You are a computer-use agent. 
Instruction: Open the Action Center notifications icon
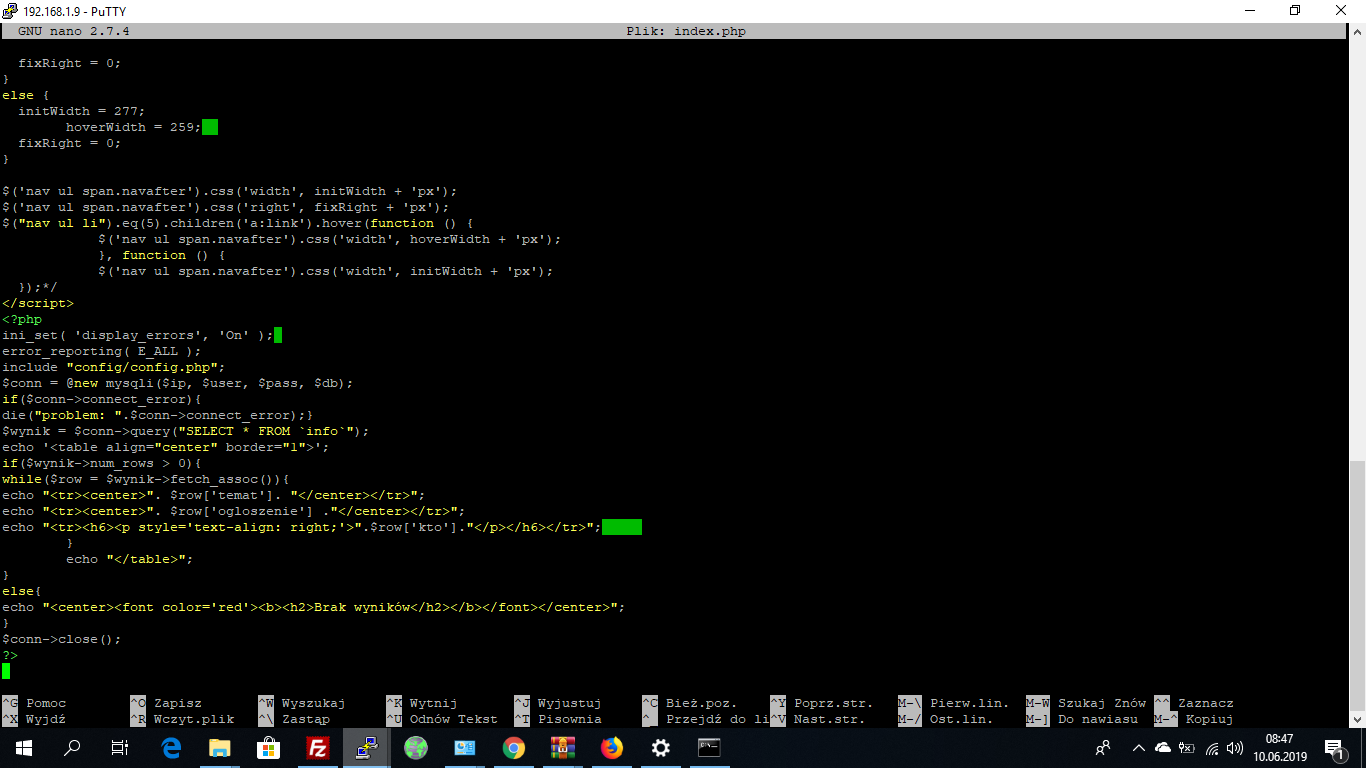[x=1334, y=748]
